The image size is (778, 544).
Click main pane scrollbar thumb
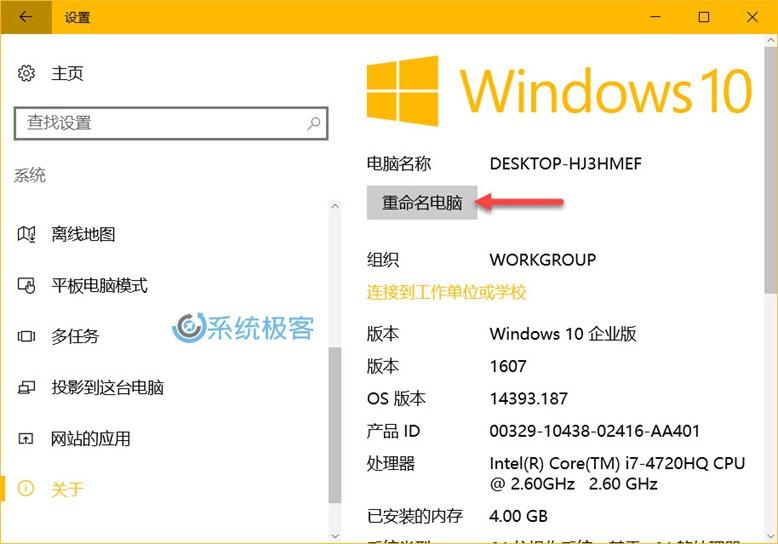coord(771,170)
